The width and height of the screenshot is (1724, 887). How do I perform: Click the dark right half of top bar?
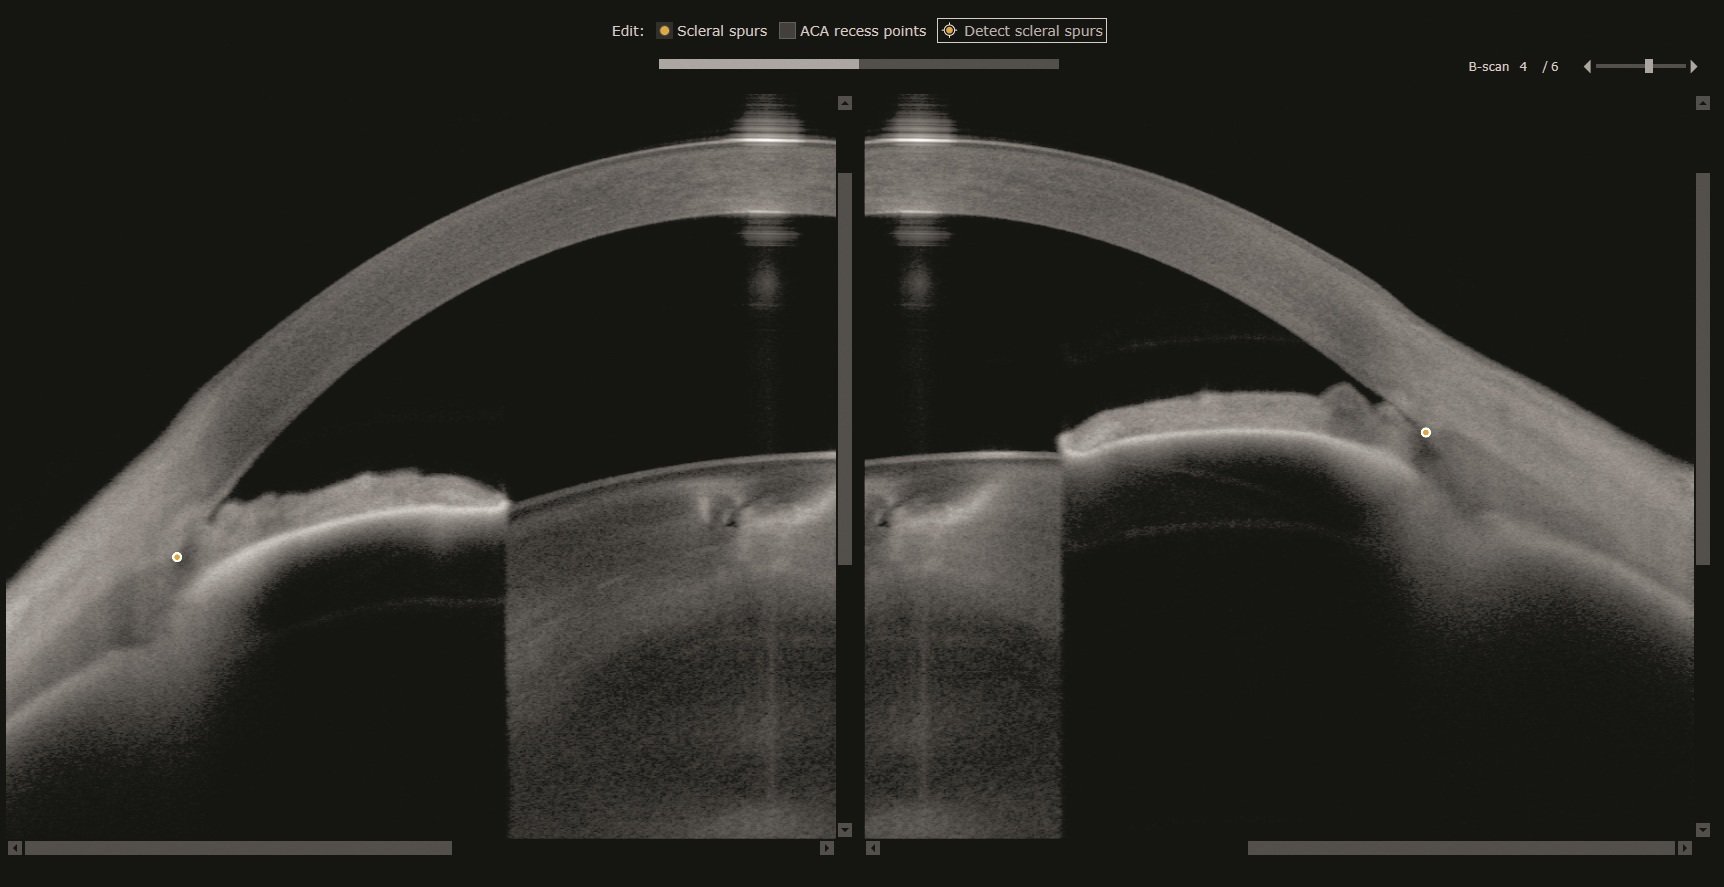click(x=958, y=64)
